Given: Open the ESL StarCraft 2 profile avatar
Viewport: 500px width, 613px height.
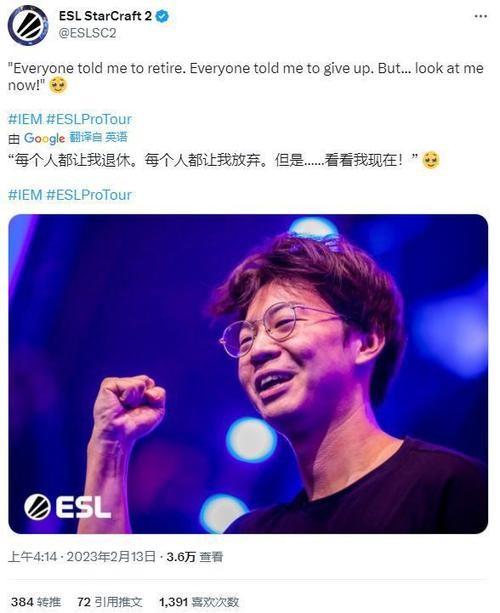Looking at the screenshot, I should click(x=28, y=25).
